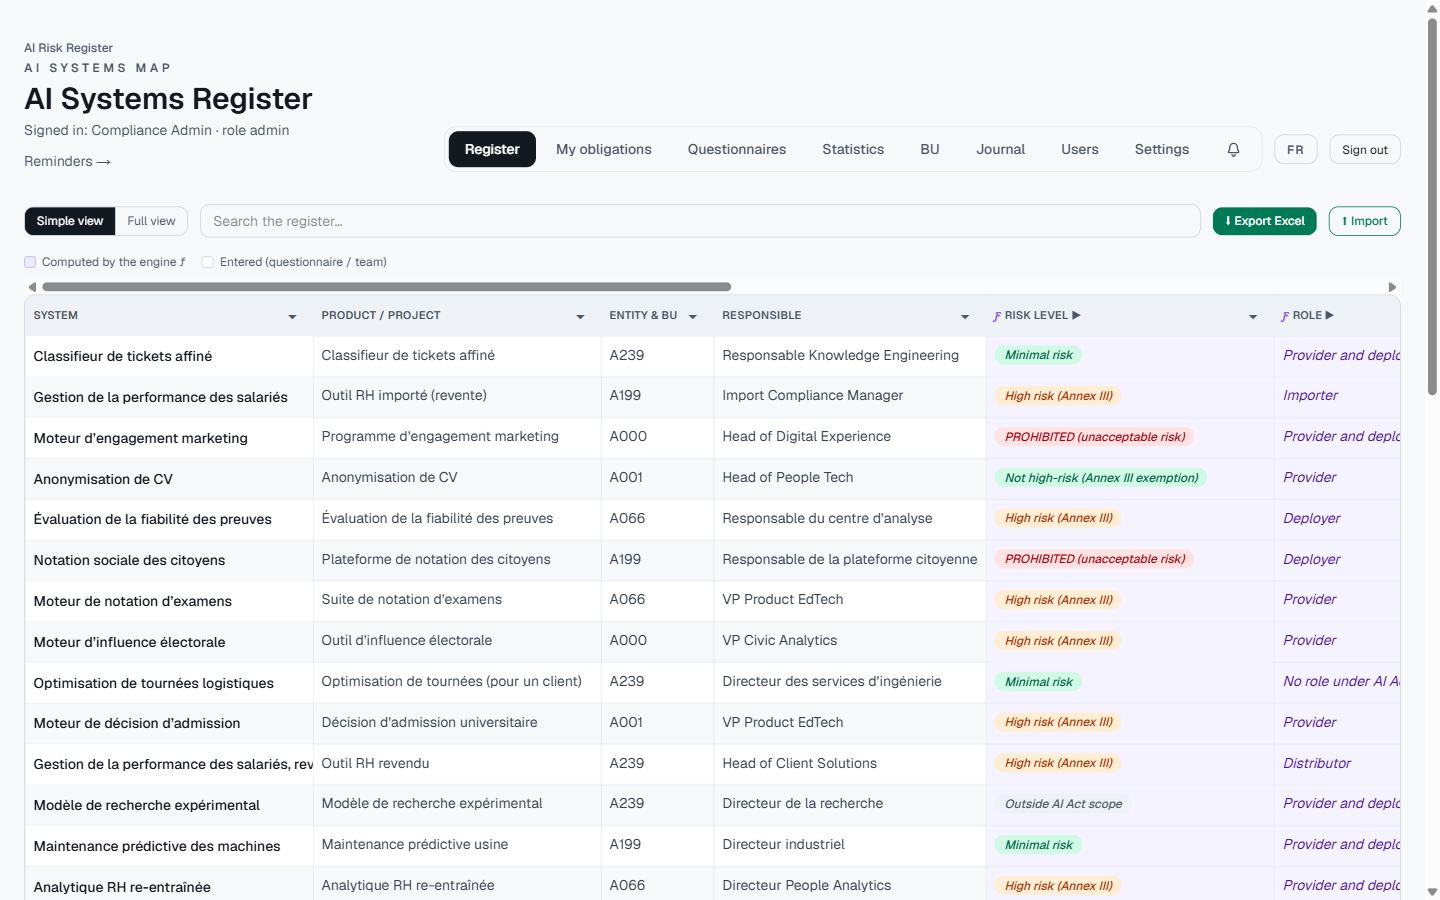Click PROHIBITED badge for Moteur d'engagement marketing
Viewport: 1440px width, 900px height.
1095,437
